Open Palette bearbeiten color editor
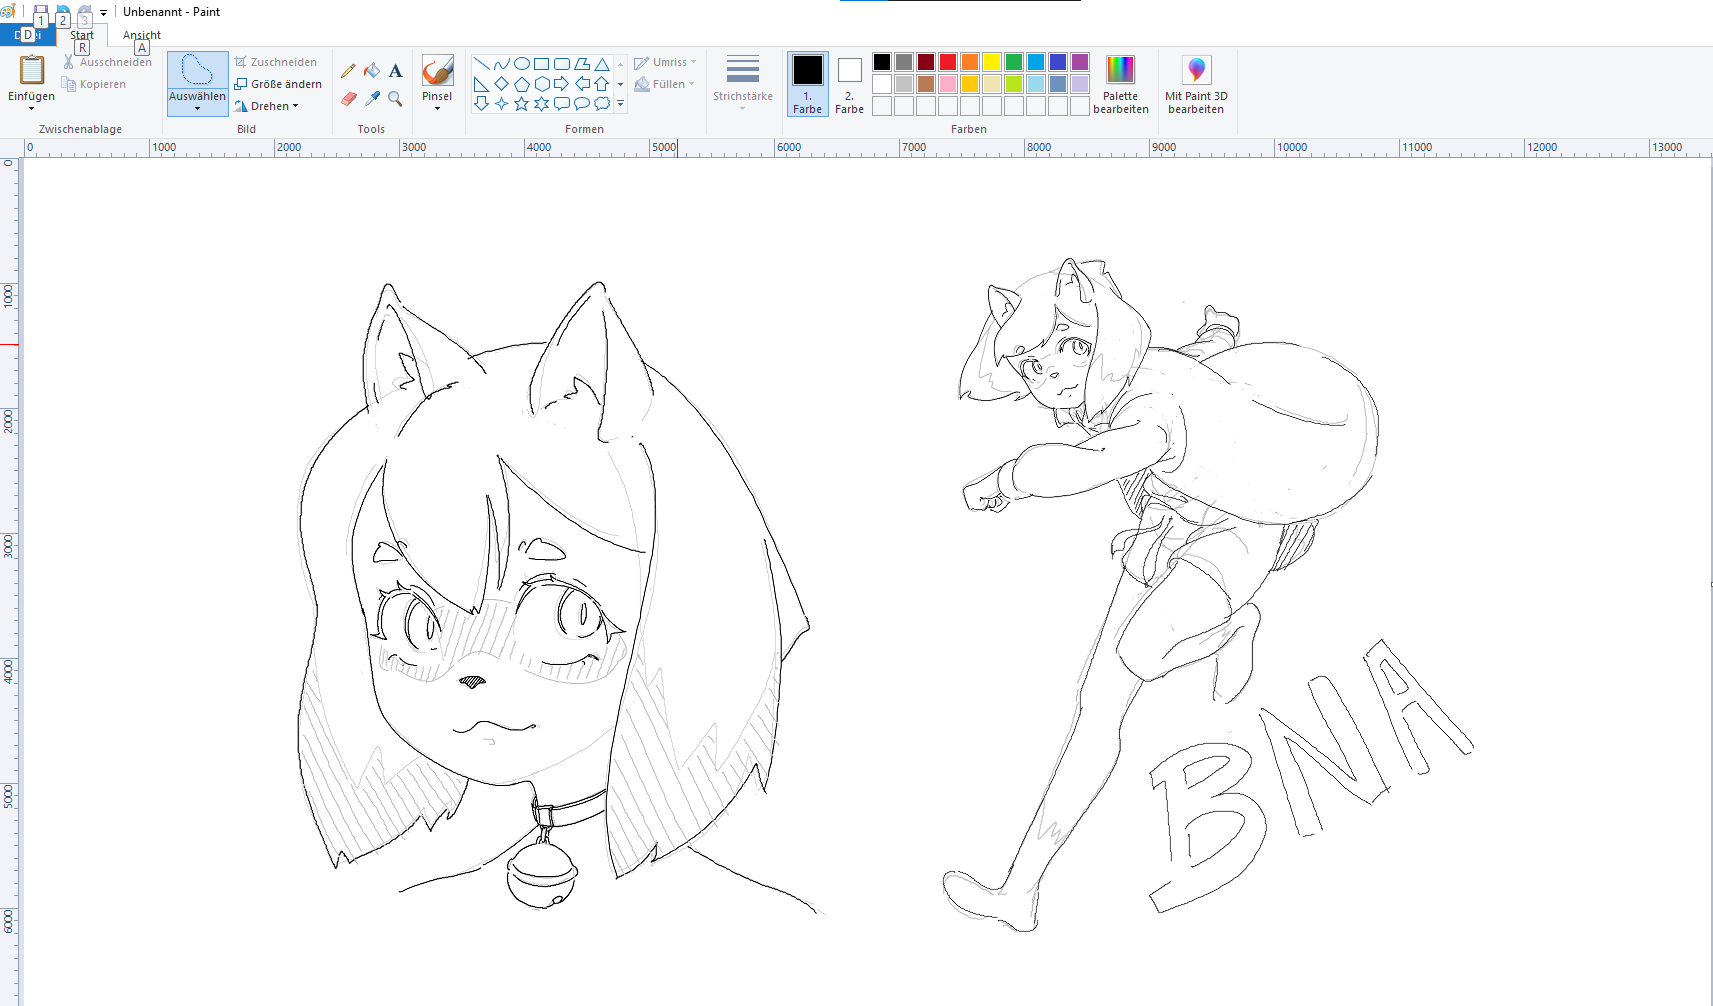 pos(1120,84)
